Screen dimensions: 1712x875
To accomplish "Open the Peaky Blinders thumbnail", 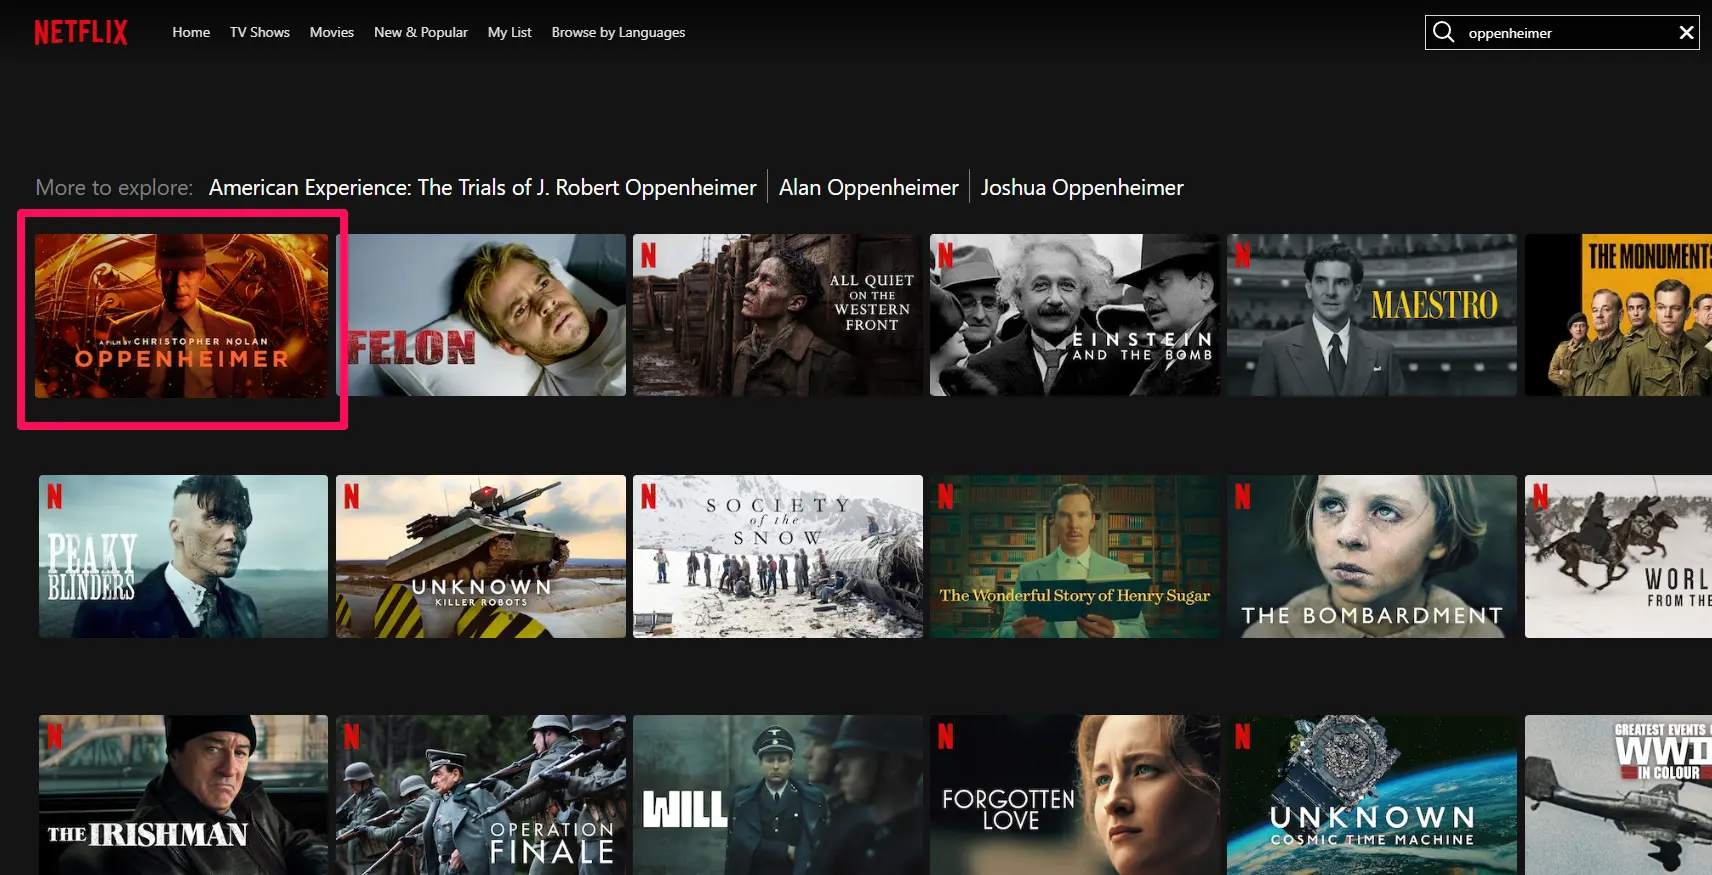I will (183, 556).
